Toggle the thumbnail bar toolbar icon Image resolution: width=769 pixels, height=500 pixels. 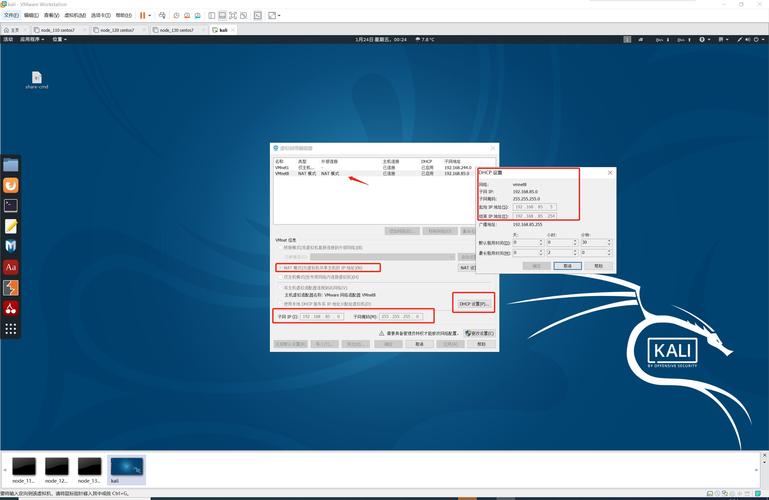222,16
